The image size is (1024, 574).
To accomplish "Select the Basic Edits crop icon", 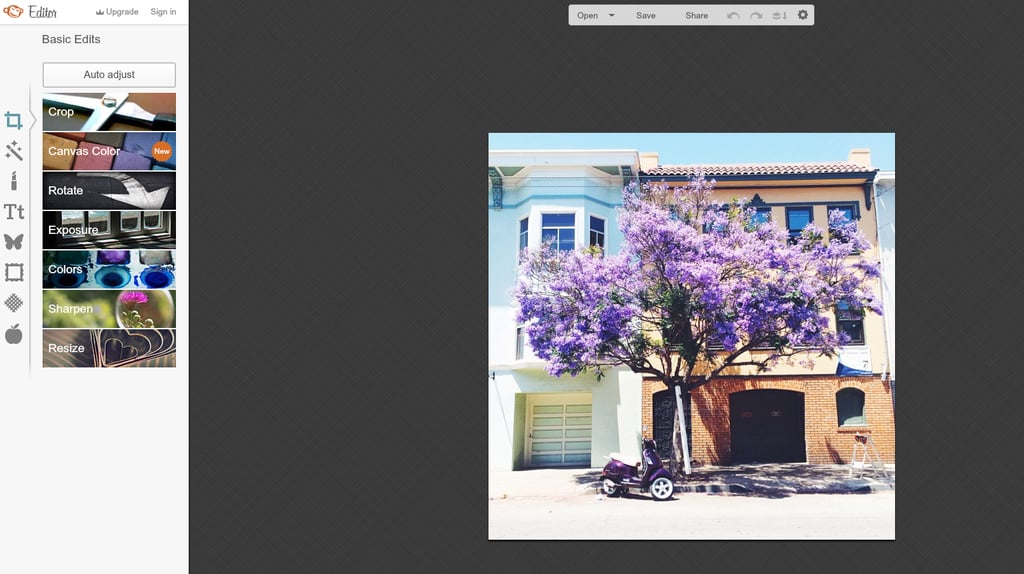I will [x=13, y=120].
